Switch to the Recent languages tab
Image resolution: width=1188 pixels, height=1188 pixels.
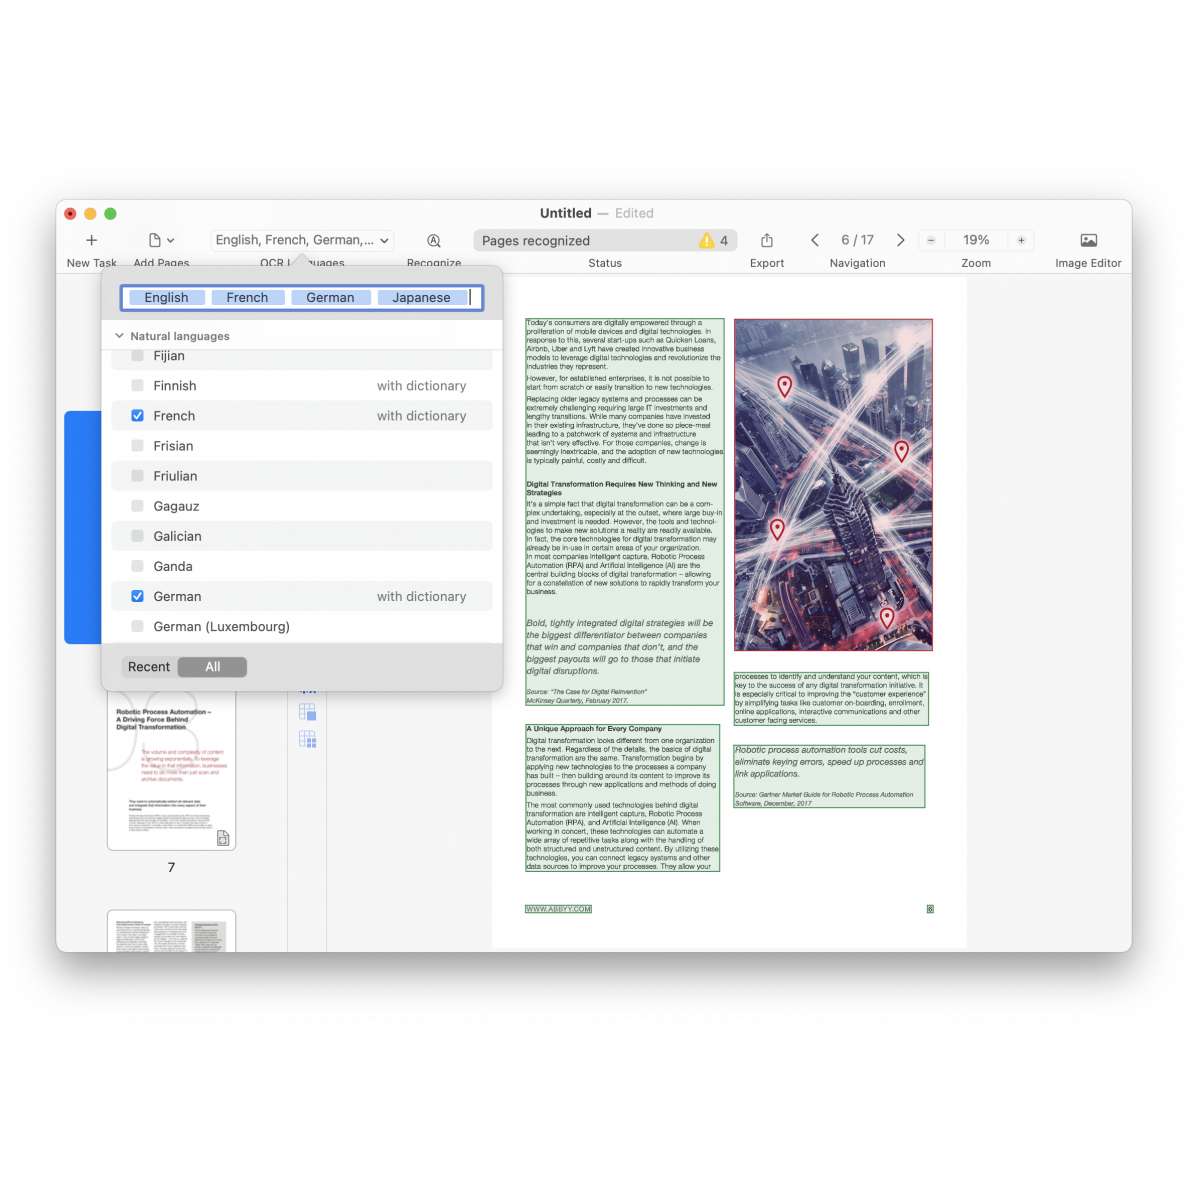[x=148, y=667]
